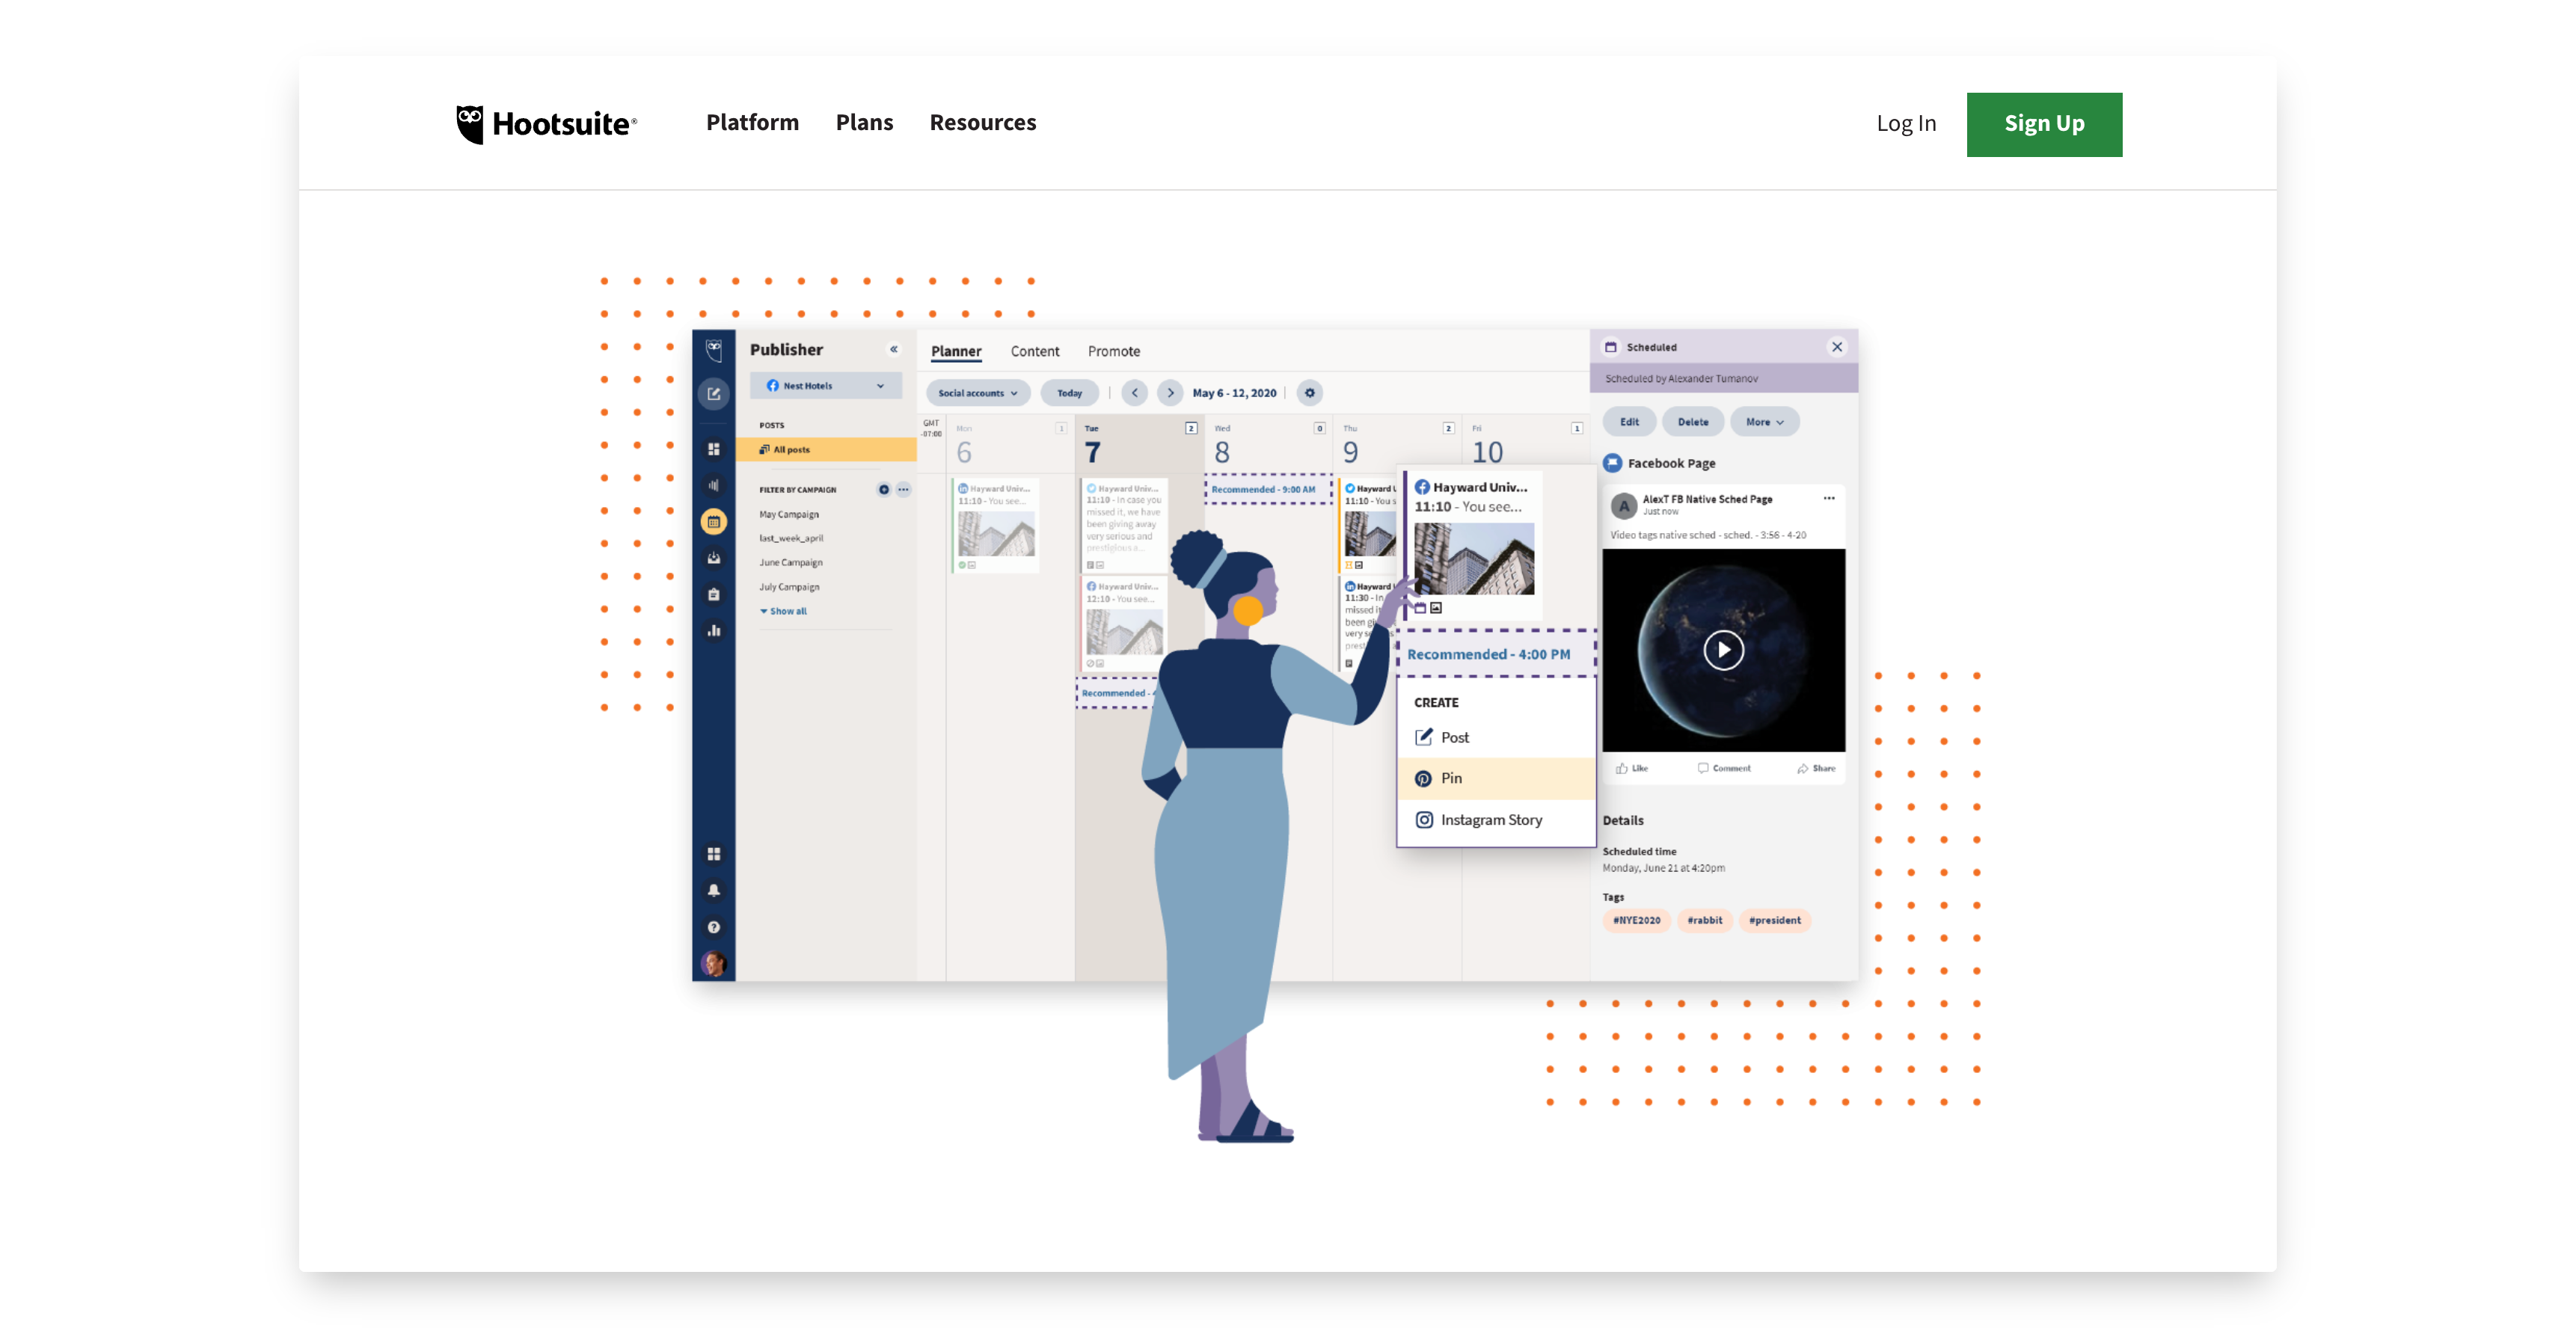Select the Wed 8 day header
This screenshot has width=2576, height=1328.
pos(1268,444)
